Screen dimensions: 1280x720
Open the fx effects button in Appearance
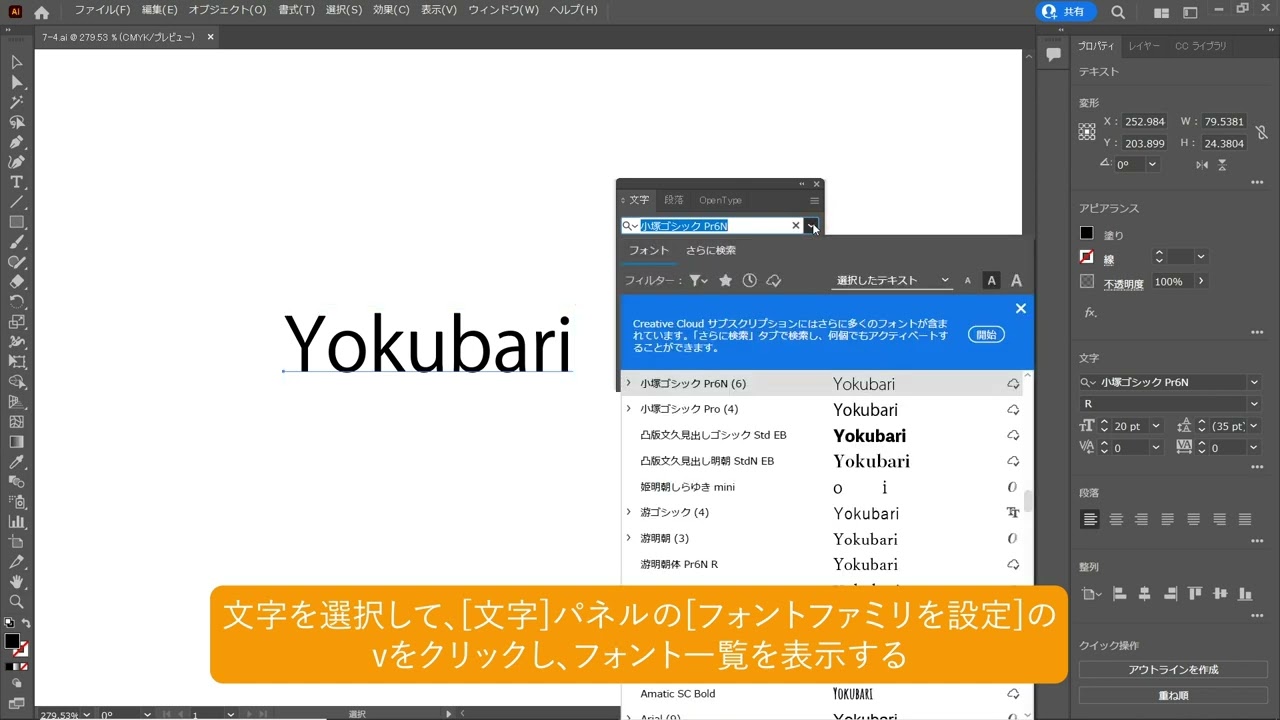[x=1091, y=312]
